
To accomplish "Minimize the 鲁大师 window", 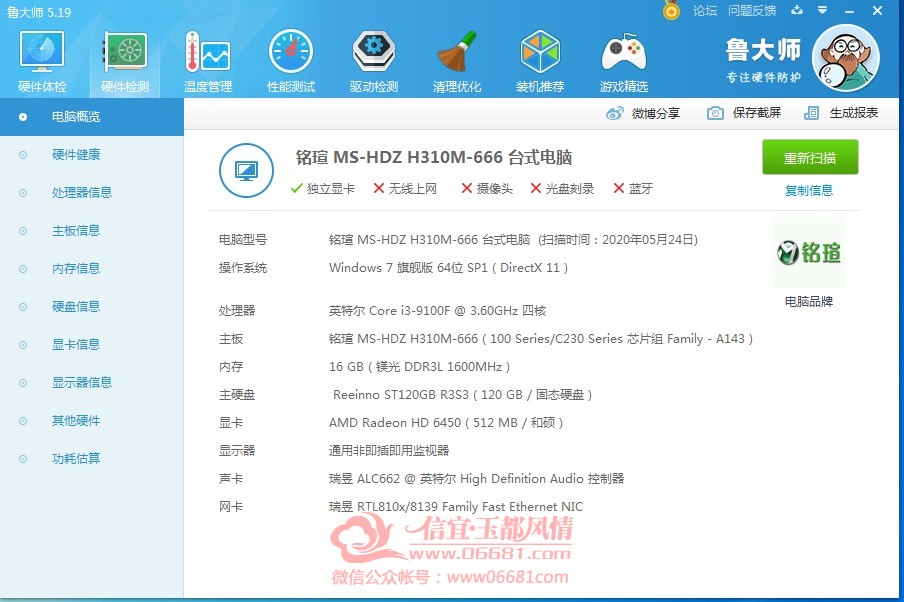I will click(849, 10).
